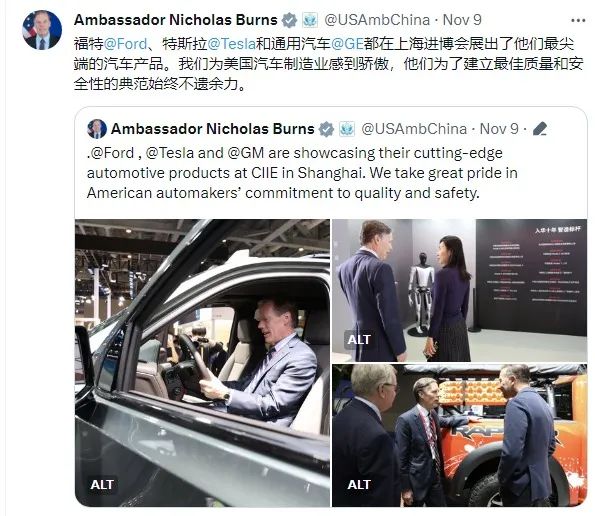Click the Nov 9 timestamp of main tweet
Viewport: 595px width, 516px height.
tap(462, 20)
